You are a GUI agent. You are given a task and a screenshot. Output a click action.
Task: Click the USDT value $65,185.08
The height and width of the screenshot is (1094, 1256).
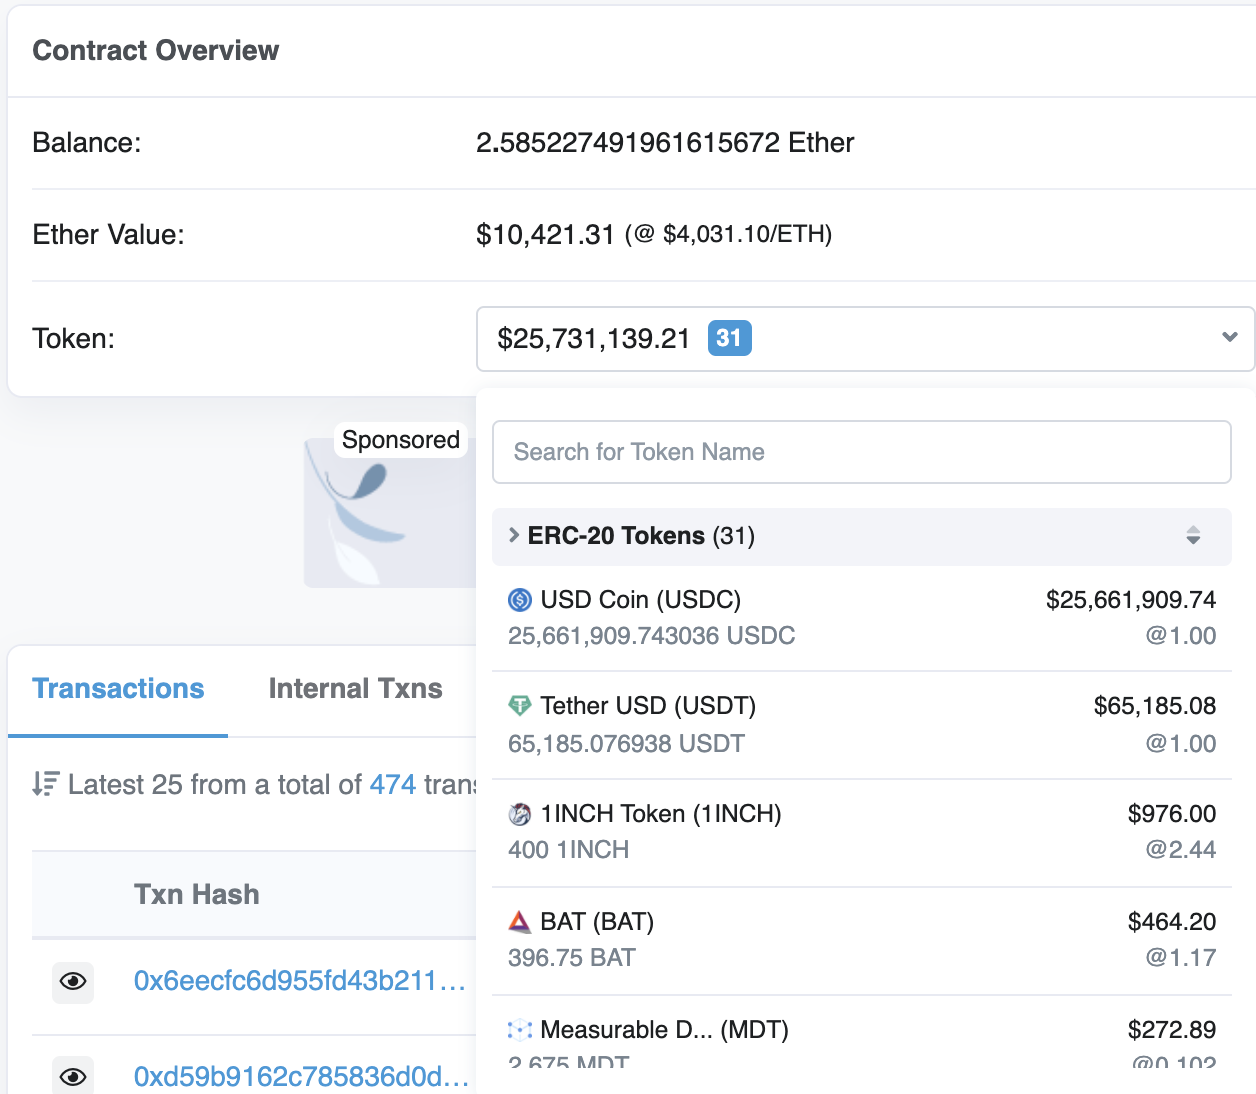[x=1155, y=706]
